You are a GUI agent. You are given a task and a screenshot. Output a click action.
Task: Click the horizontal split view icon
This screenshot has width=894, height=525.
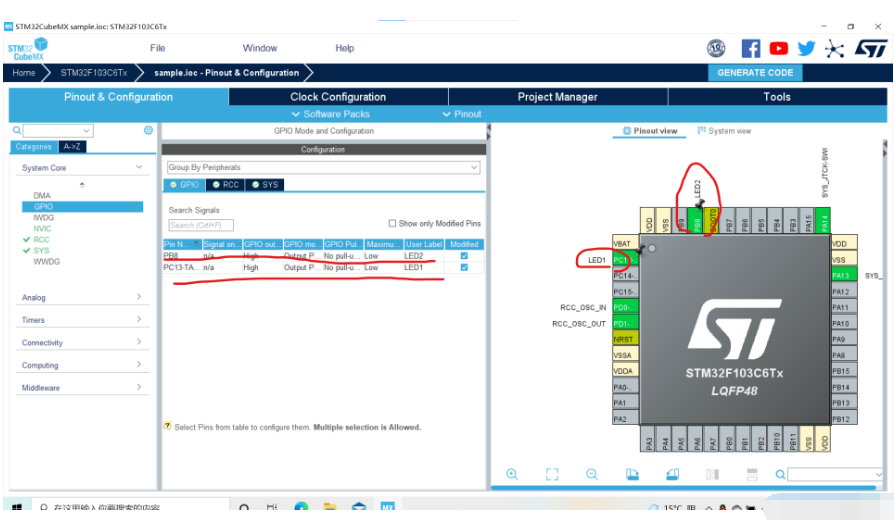tap(752, 474)
